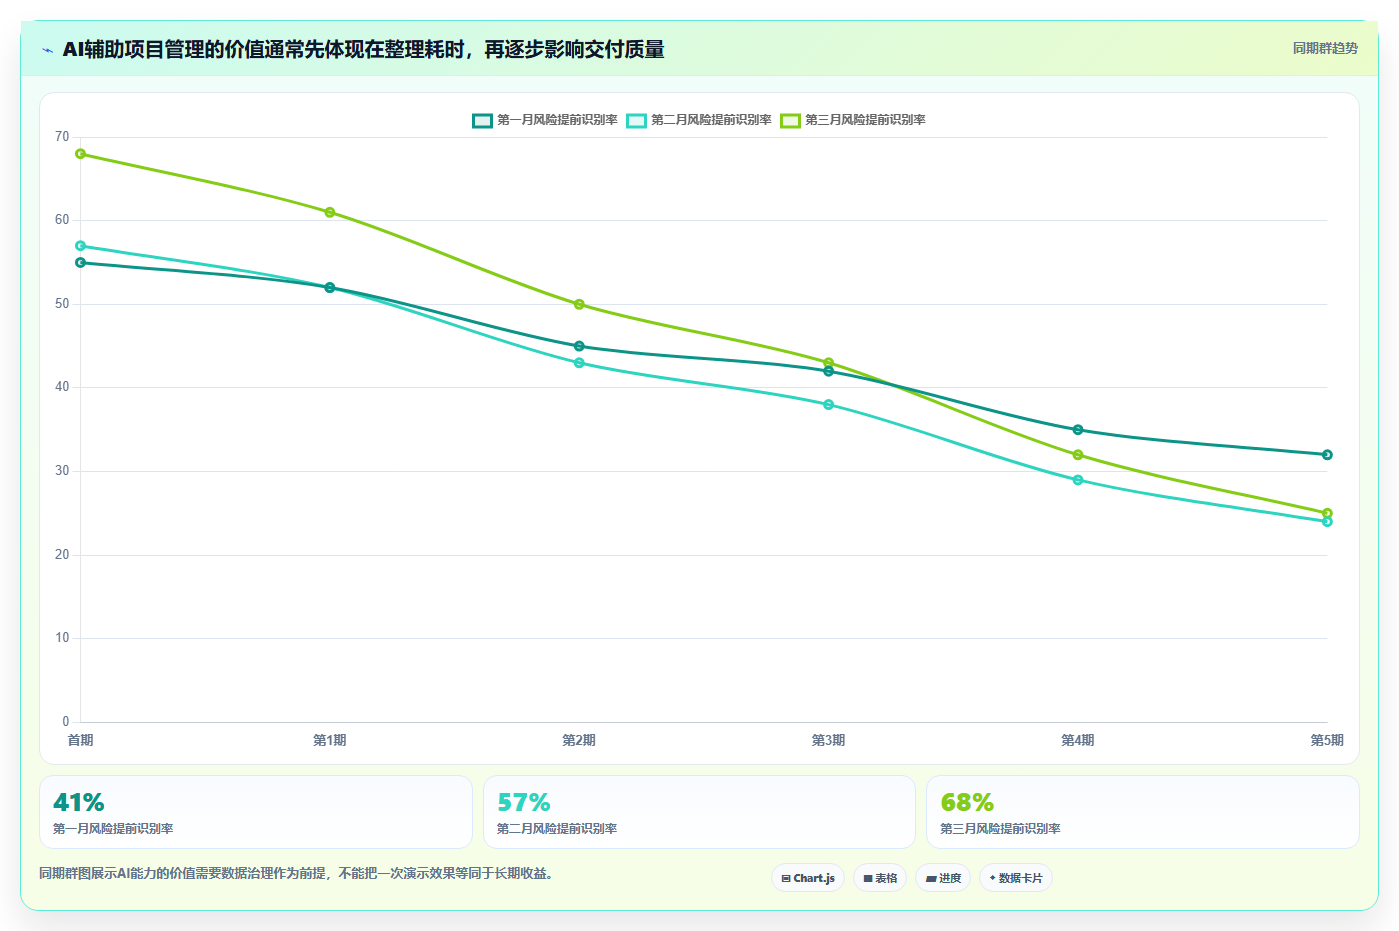Select dark teal point at 首期 (55)
Screen dimensions: 1399x931
coord(80,263)
